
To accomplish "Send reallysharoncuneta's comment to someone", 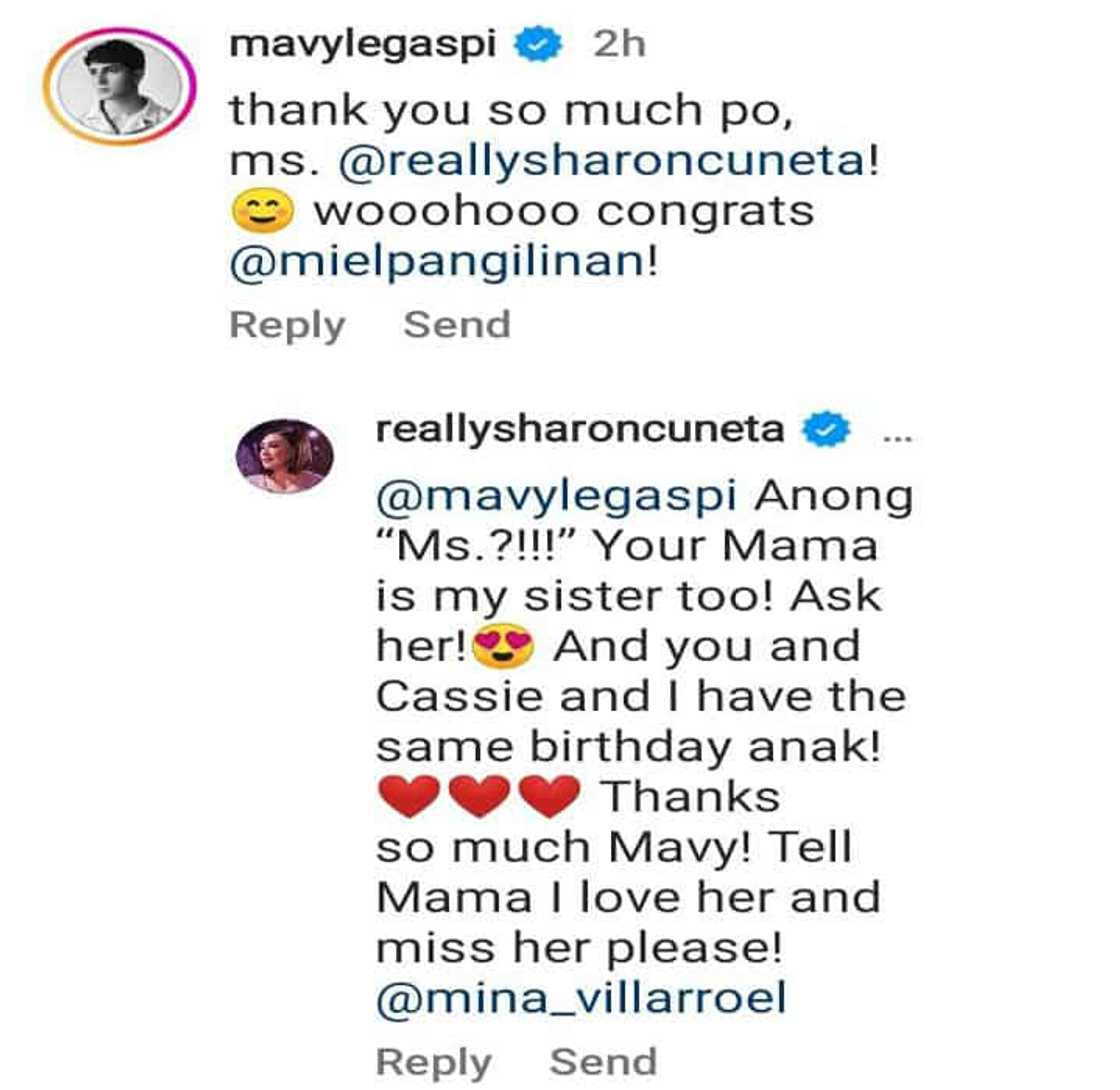I will point(604,1061).
